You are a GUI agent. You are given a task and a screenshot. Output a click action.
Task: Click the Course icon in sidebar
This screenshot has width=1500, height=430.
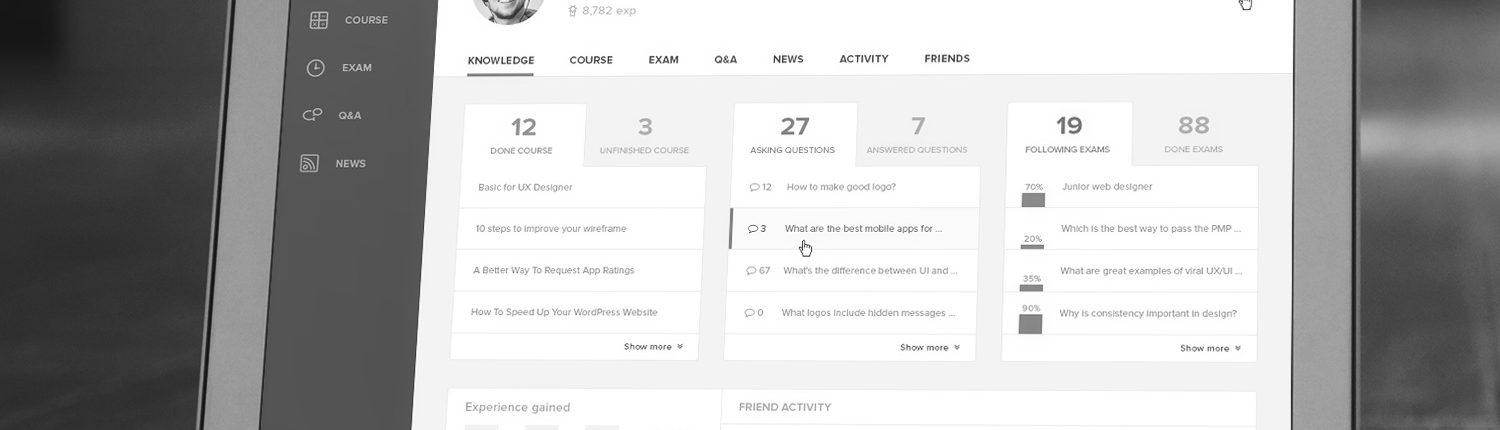[319, 20]
